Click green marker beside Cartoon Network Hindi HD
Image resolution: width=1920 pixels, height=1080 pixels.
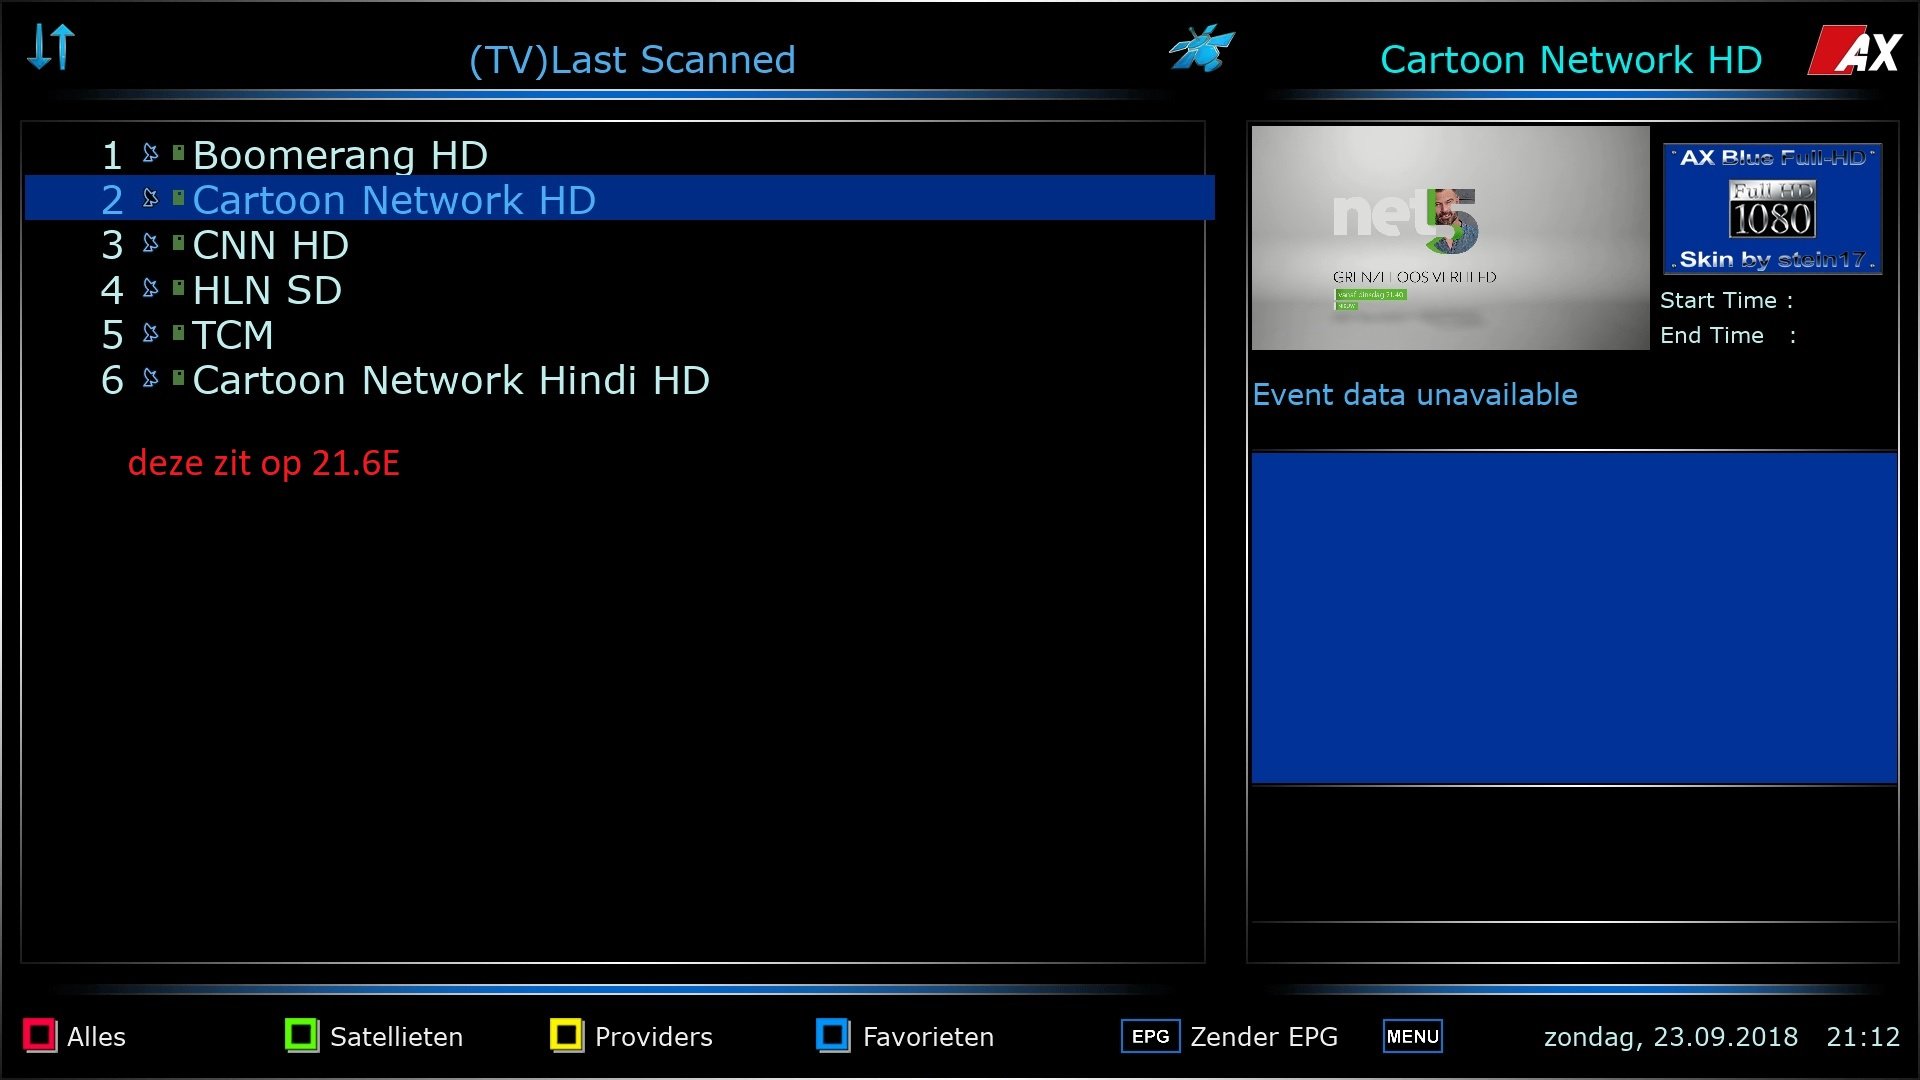[178, 378]
